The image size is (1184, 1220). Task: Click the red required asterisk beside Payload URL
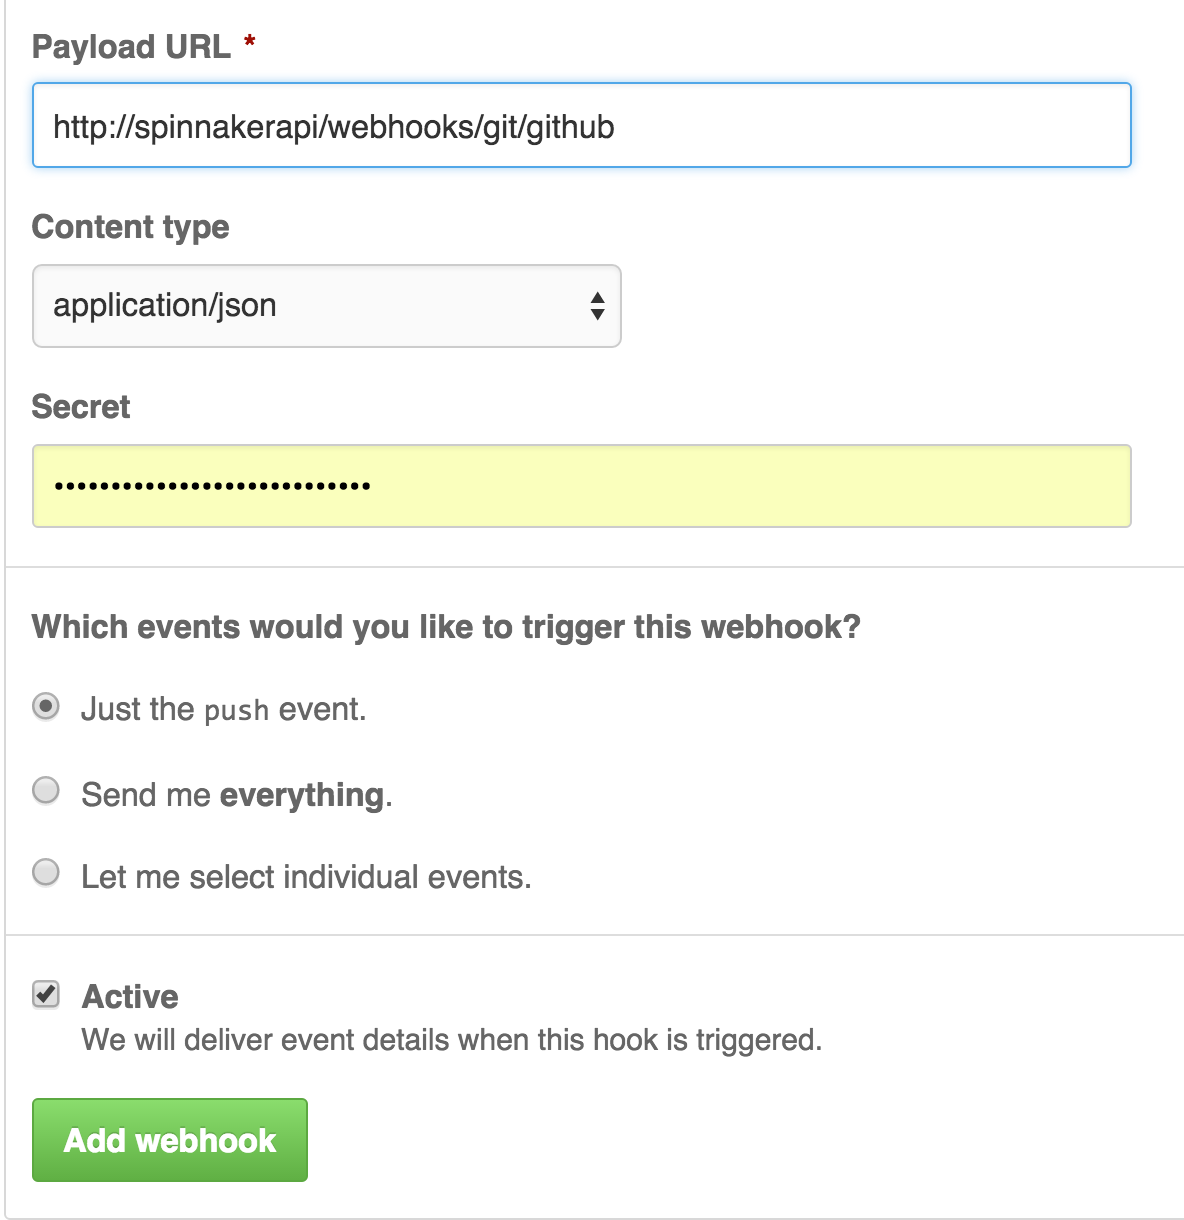[250, 42]
